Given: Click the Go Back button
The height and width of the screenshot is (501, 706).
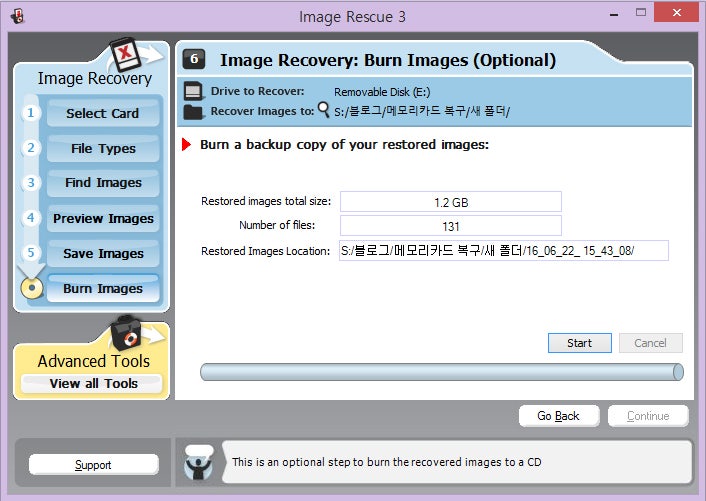Looking at the screenshot, I should (559, 416).
